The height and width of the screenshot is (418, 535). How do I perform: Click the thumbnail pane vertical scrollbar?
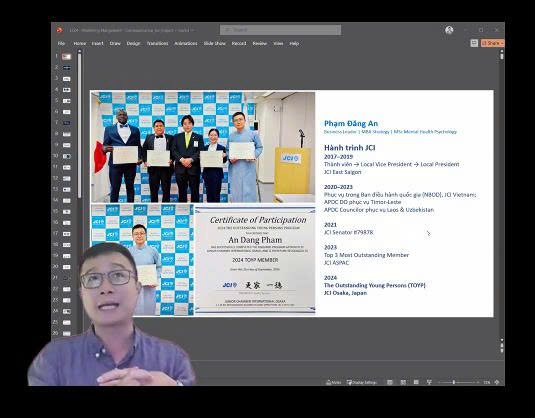point(80,125)
